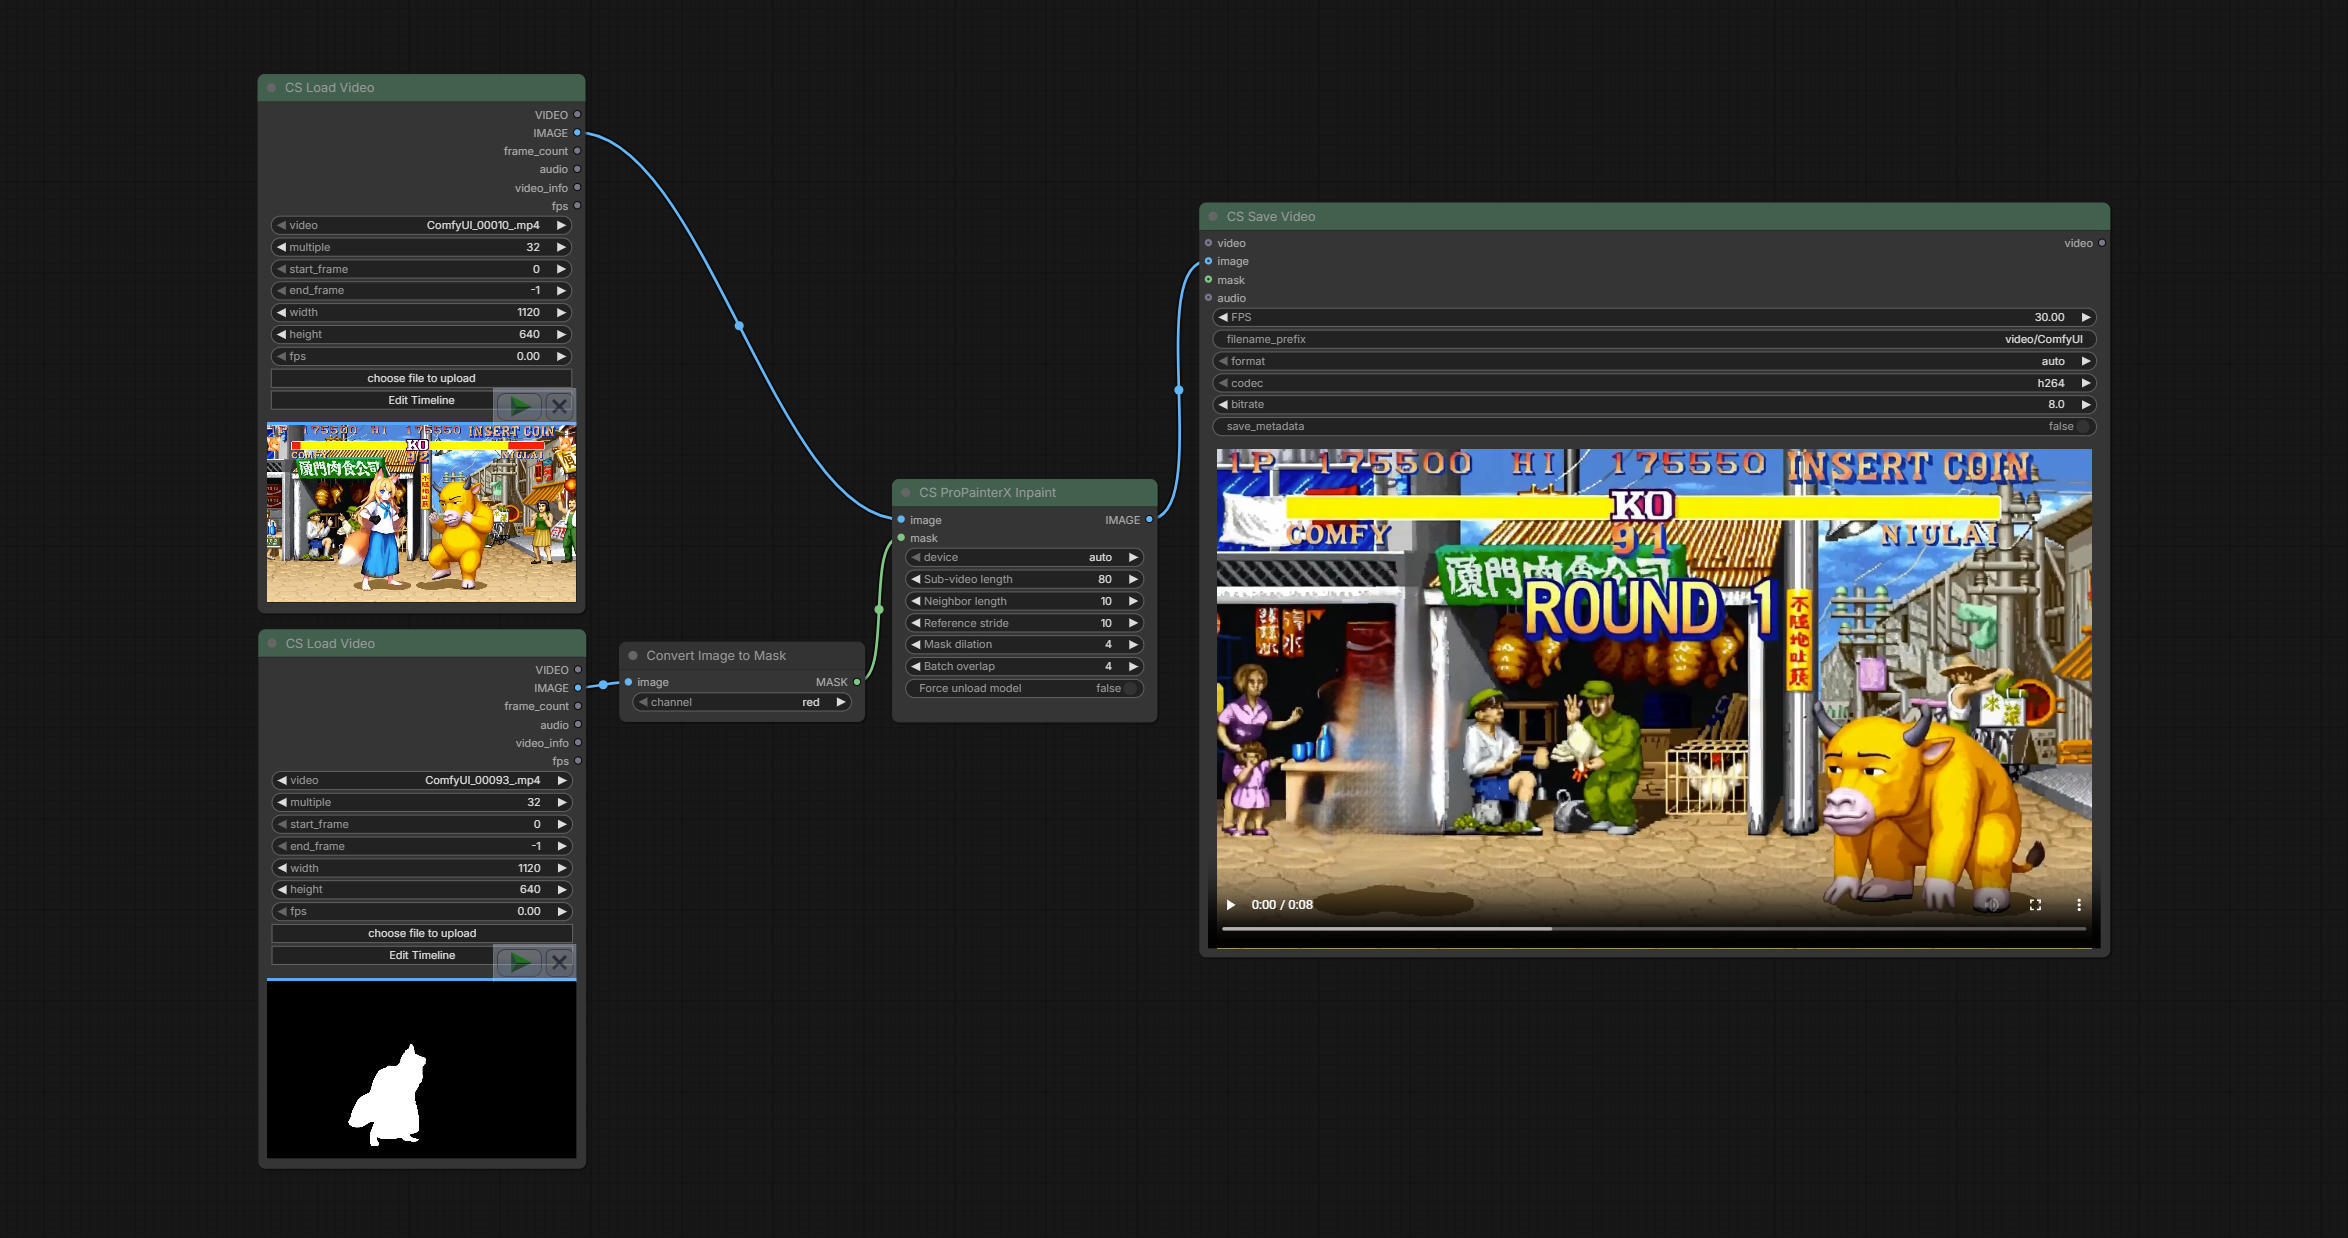Toggle save_metadata switch

(x=2083, y=426)
